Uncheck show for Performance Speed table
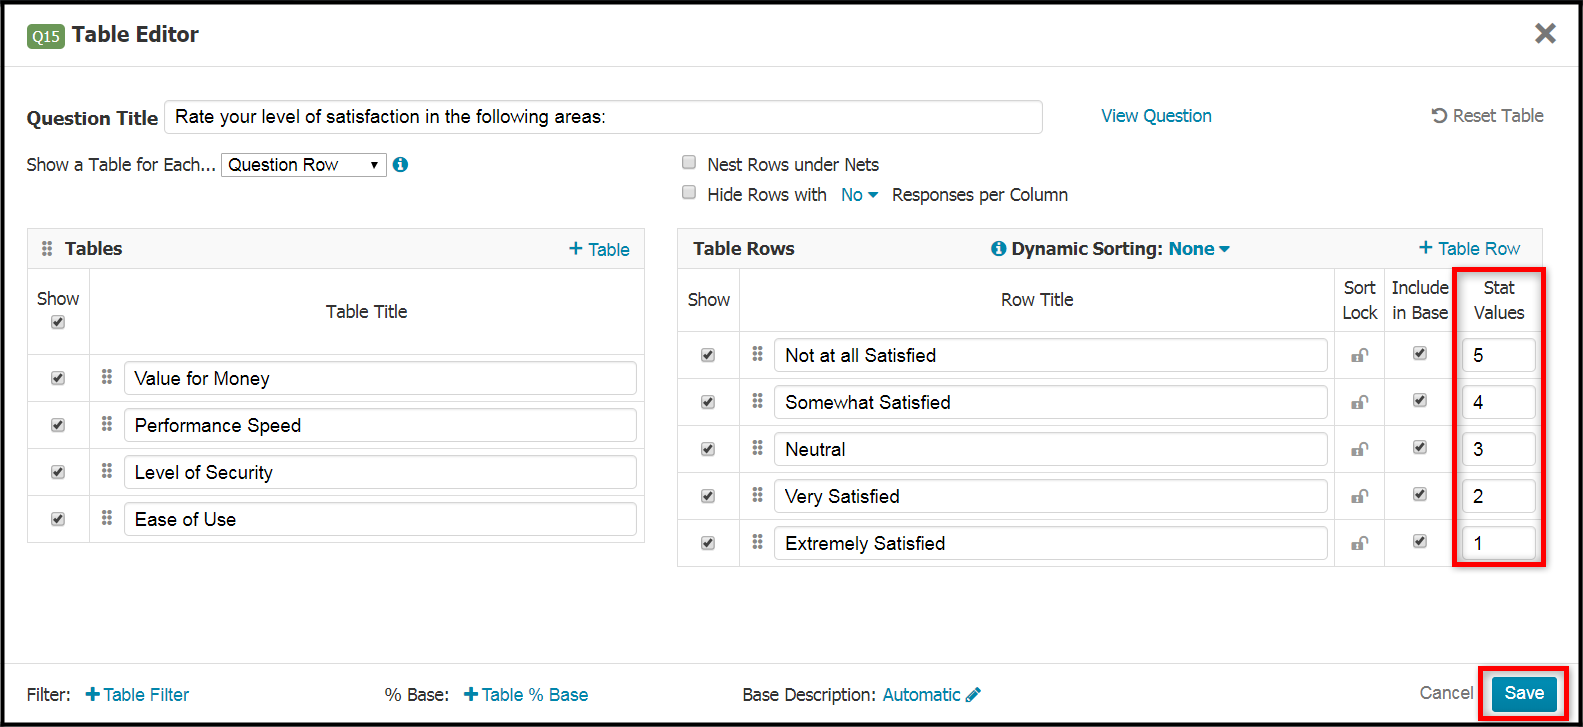The width and height of the screenshot is (1583, 727). point(58,425)
